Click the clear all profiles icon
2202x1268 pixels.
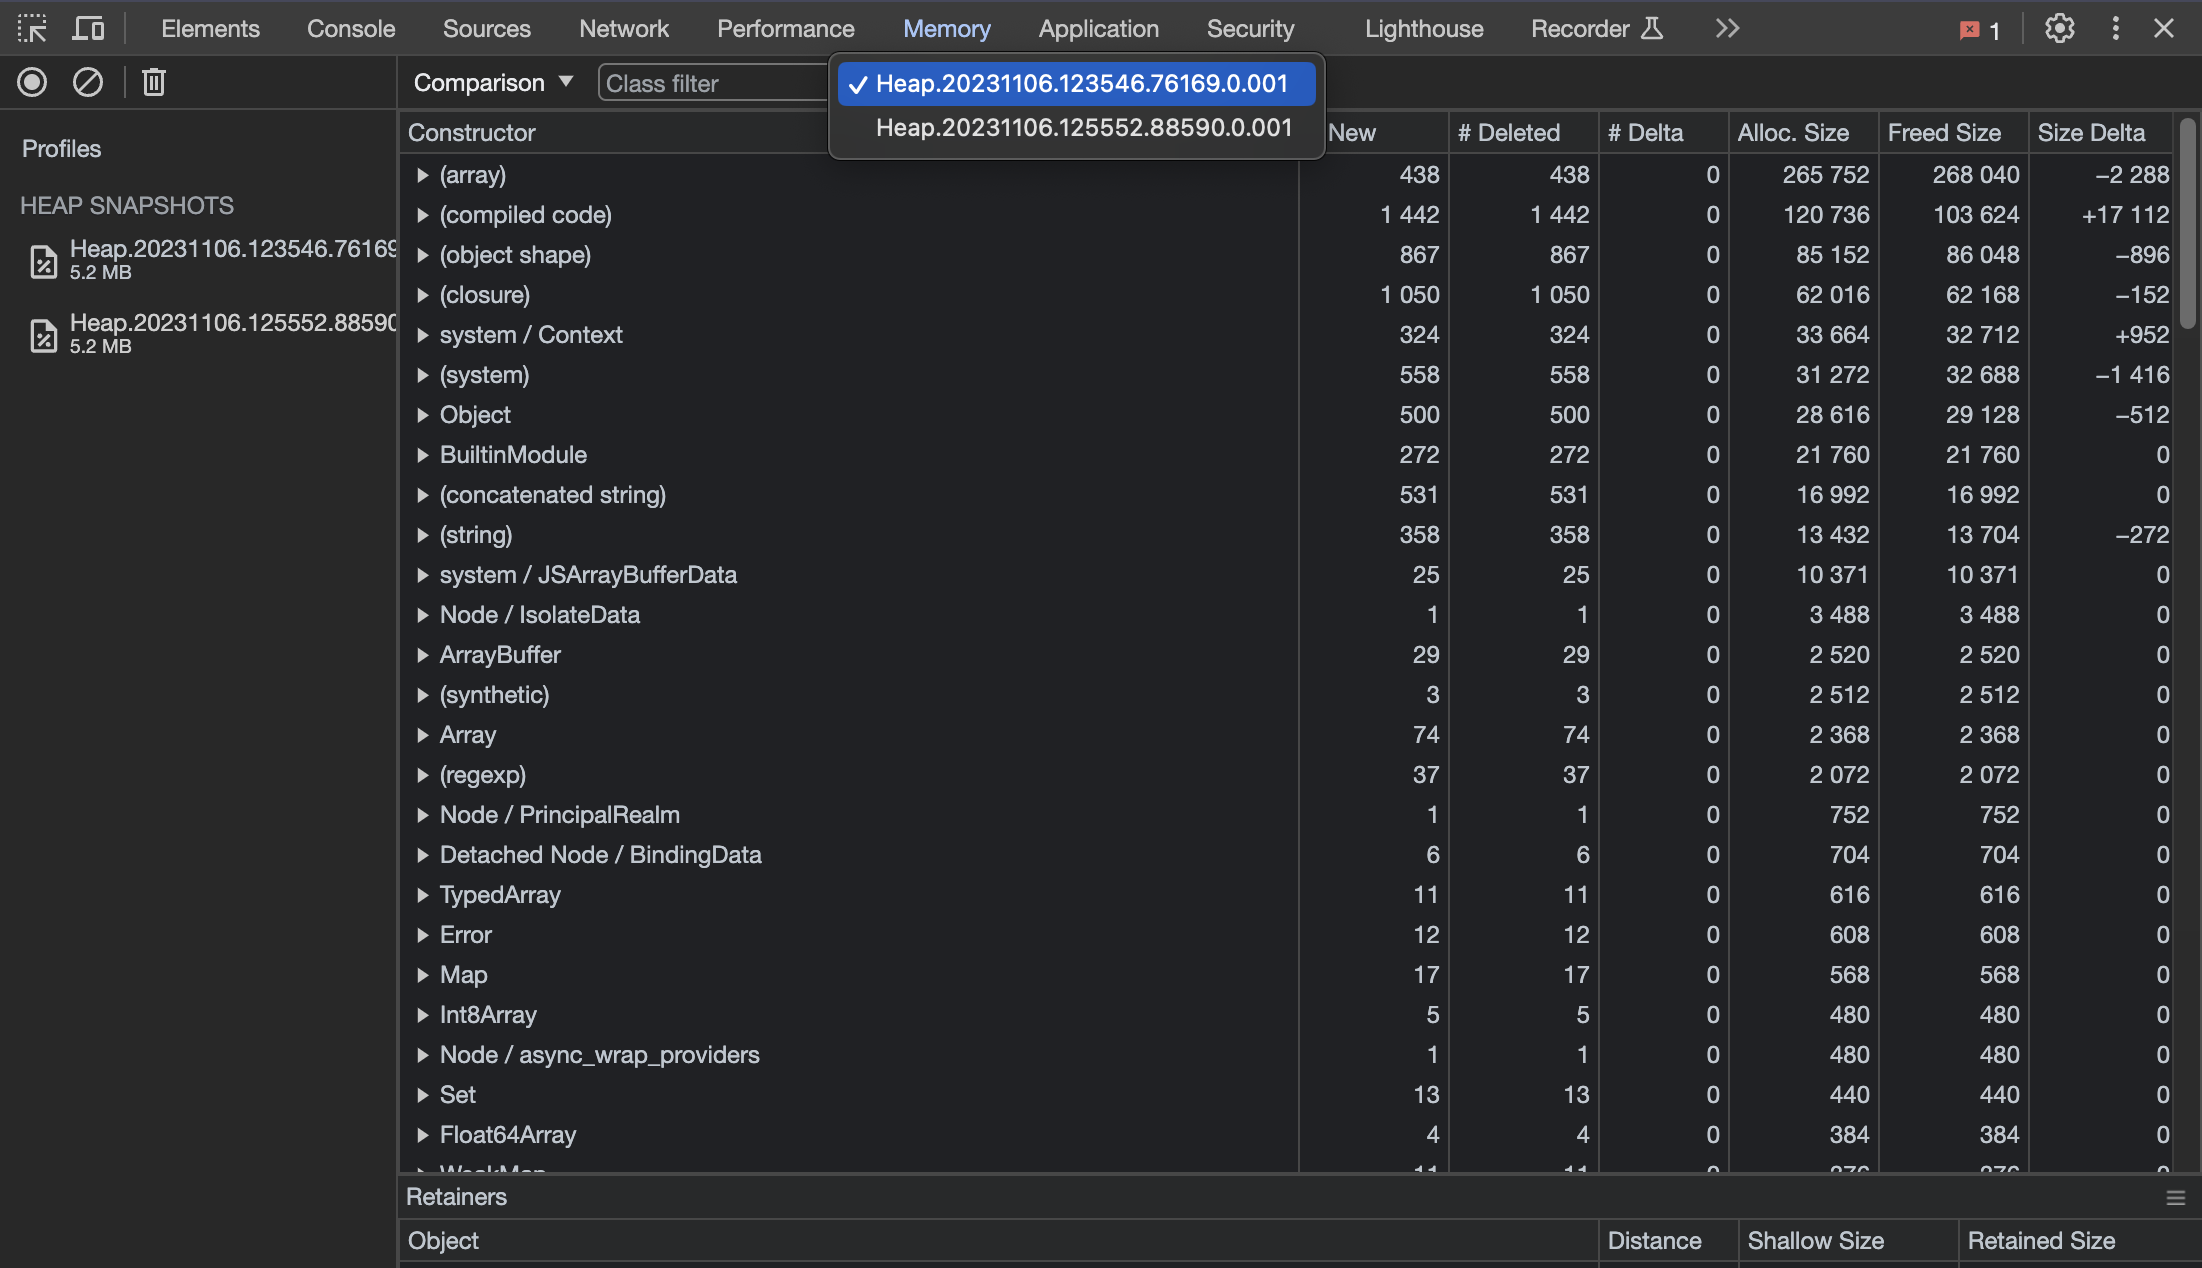coord(87,82)
